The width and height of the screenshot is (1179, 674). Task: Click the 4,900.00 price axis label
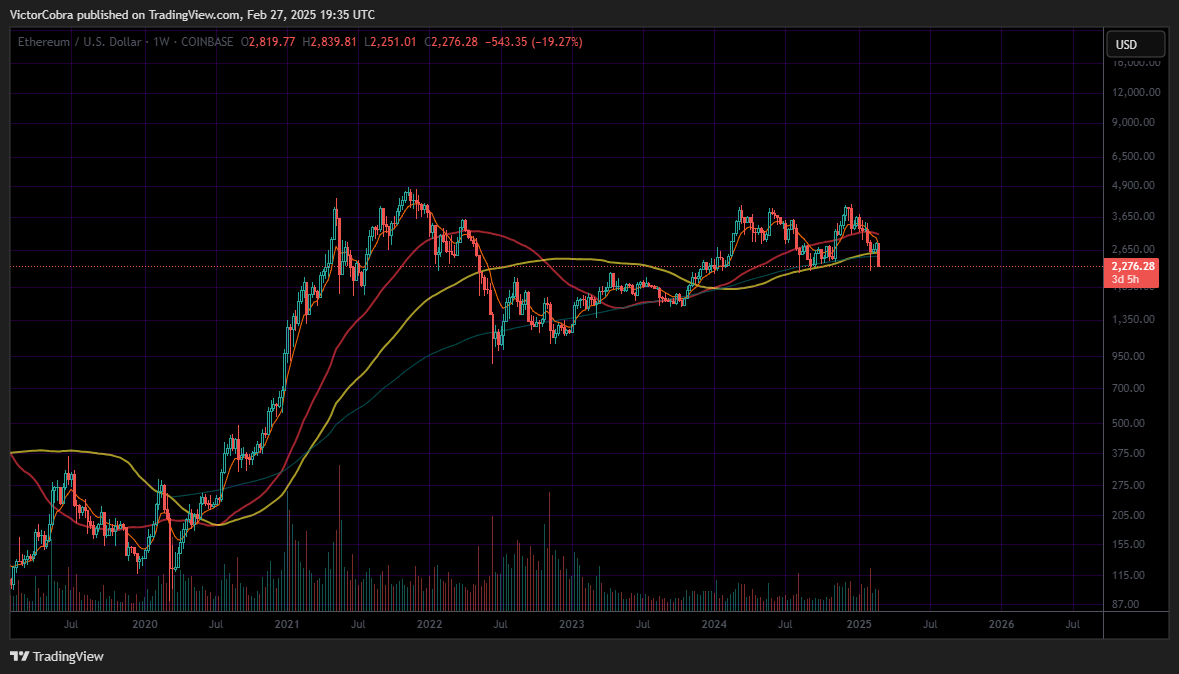click(x=1133, y=186)
